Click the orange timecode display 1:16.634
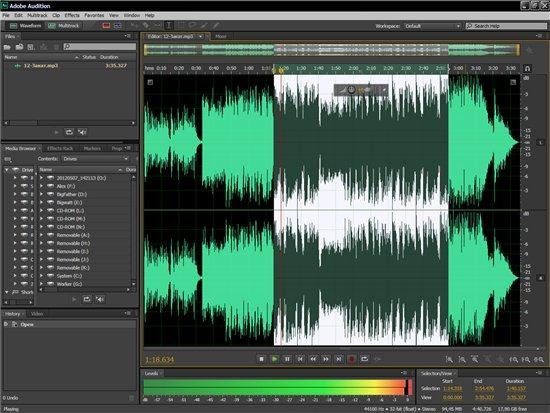This screenshot has height=413, width=550. [x=159, y=359]
